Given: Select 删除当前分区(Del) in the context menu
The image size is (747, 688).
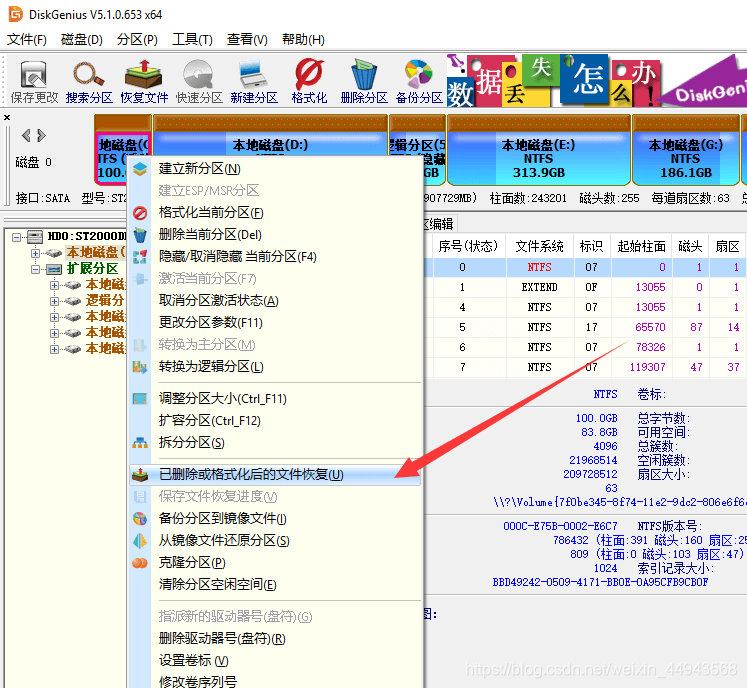Looking at the screenshot, I should click(275, 234).
